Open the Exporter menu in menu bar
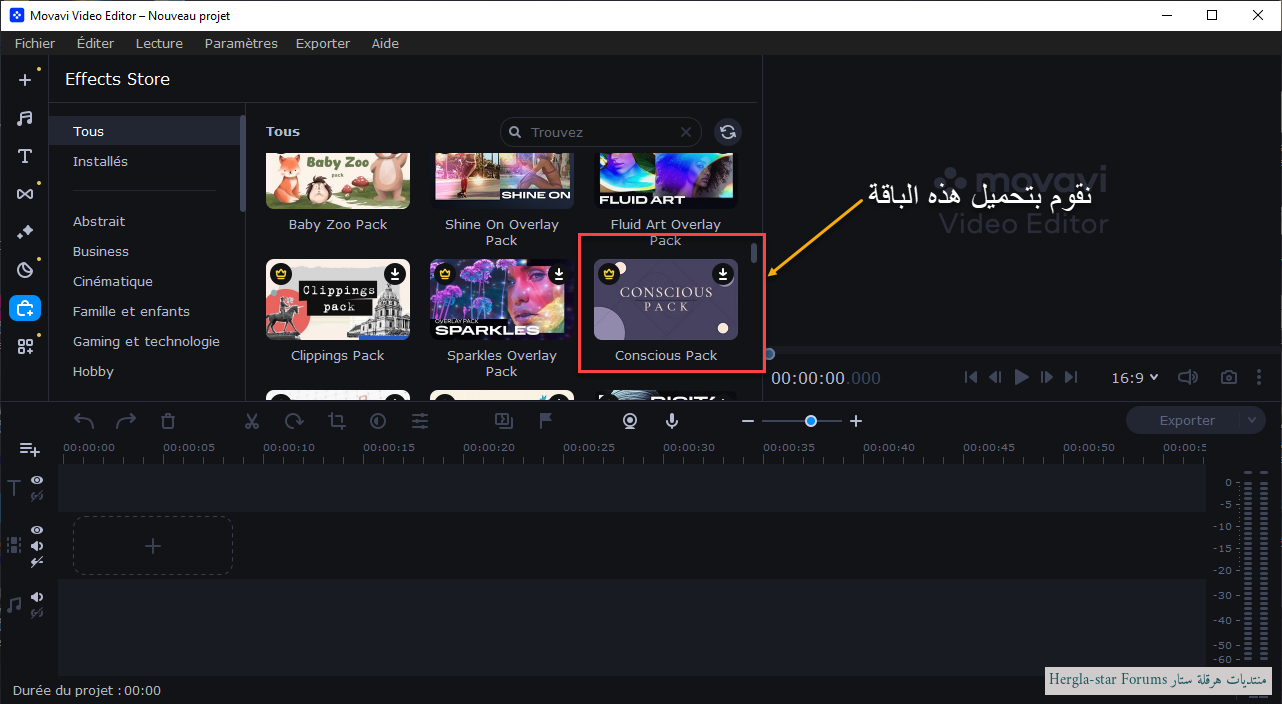The height and width of the screenshot is (704, 1282). tap(323, 43)
